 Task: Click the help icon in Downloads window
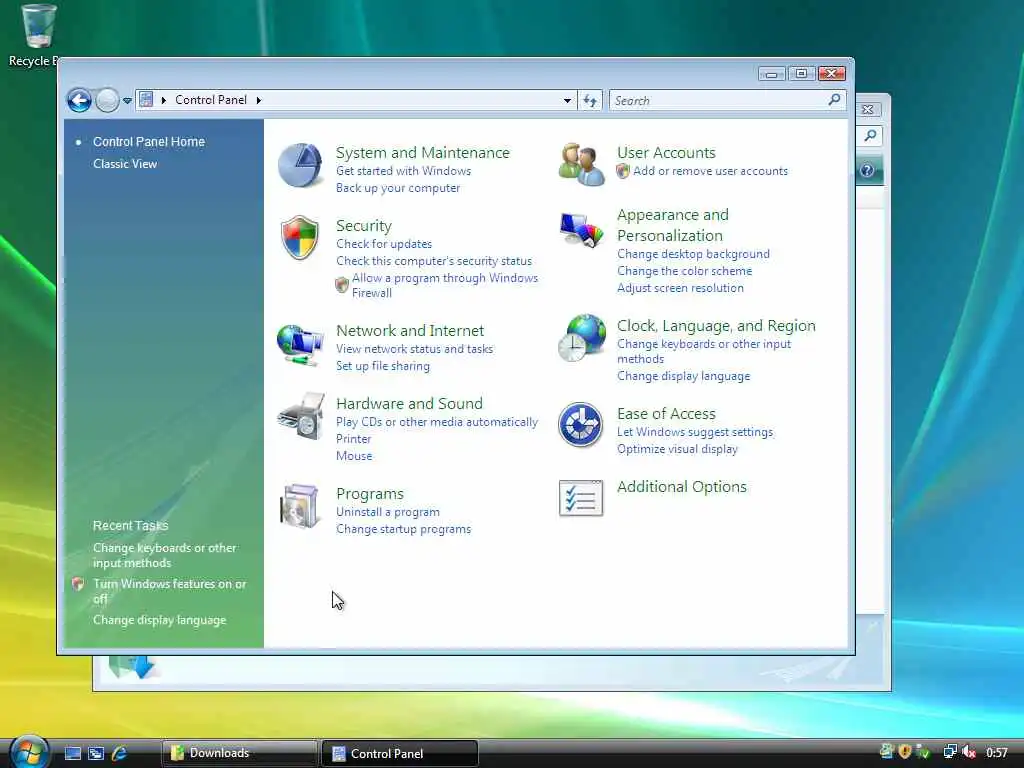[x=867, y=170]
